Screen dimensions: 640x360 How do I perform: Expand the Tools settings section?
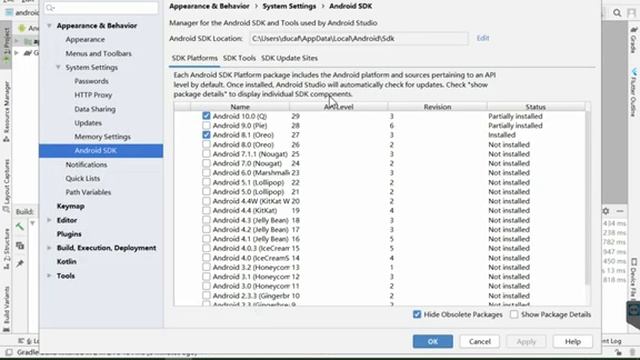(x=49, y=276)
